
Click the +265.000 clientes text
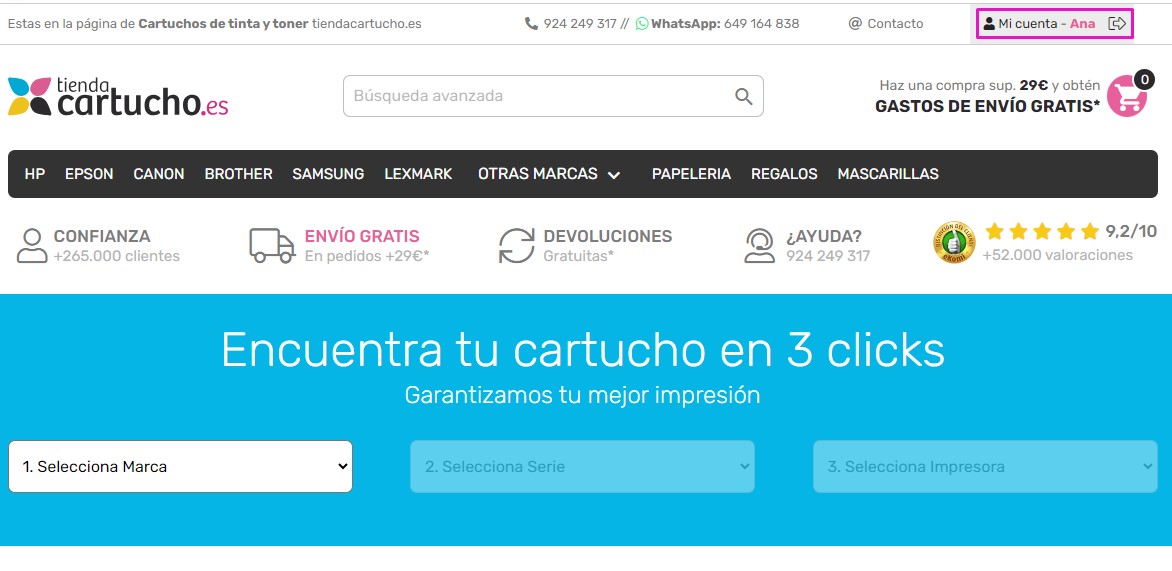[117, 256]
